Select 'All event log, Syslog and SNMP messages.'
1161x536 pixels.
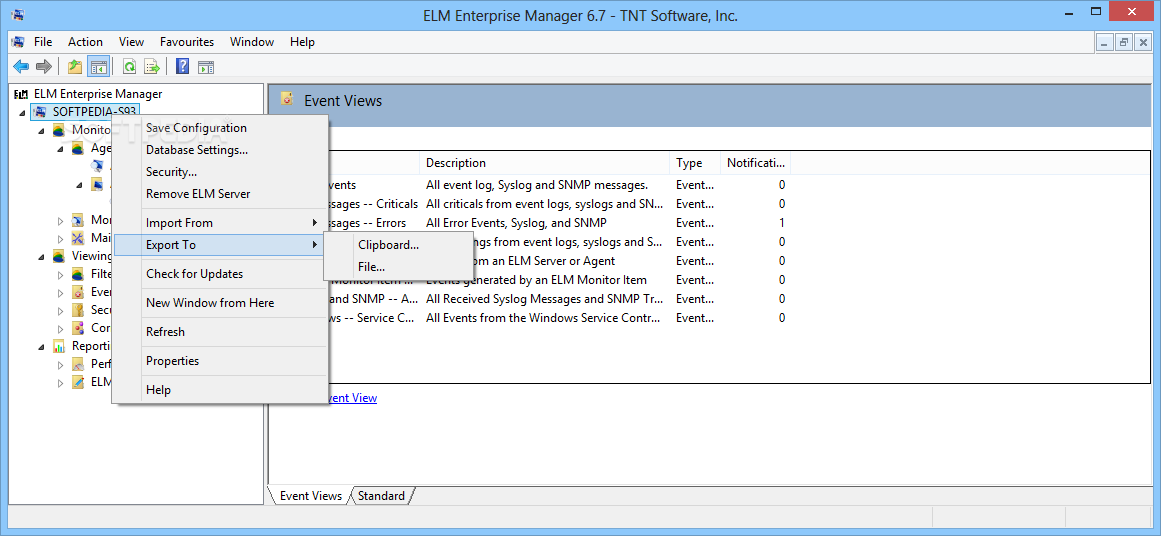click(x=537, y=185)
